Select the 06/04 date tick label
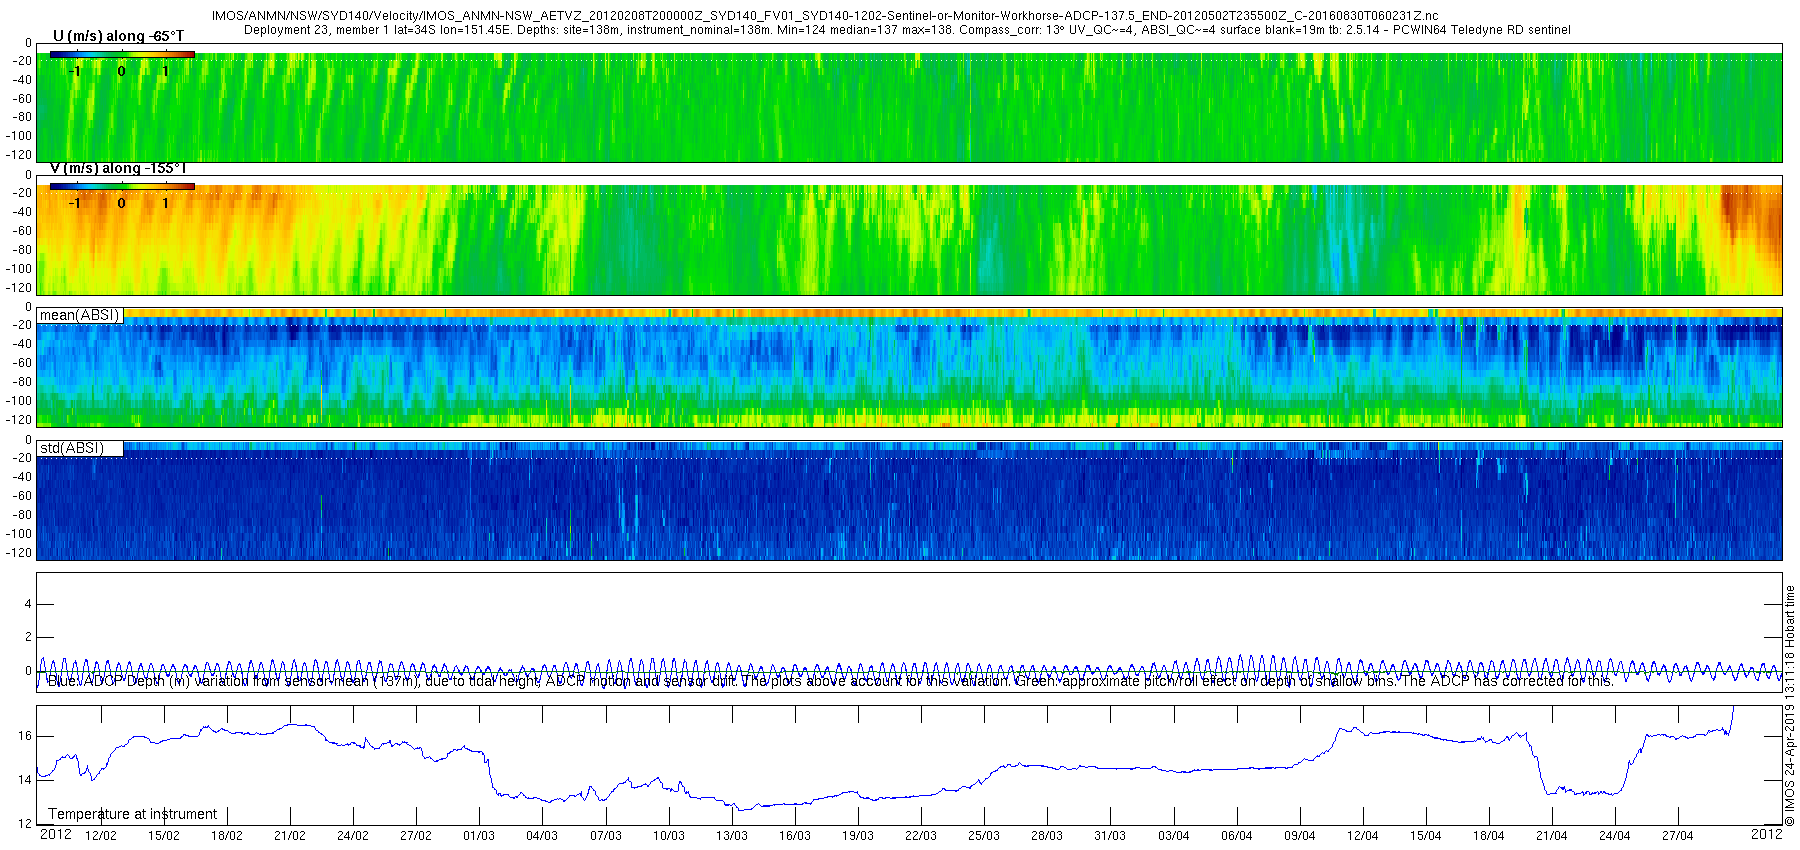This screenshot has height=850, width=1800. pos(1237,836)
